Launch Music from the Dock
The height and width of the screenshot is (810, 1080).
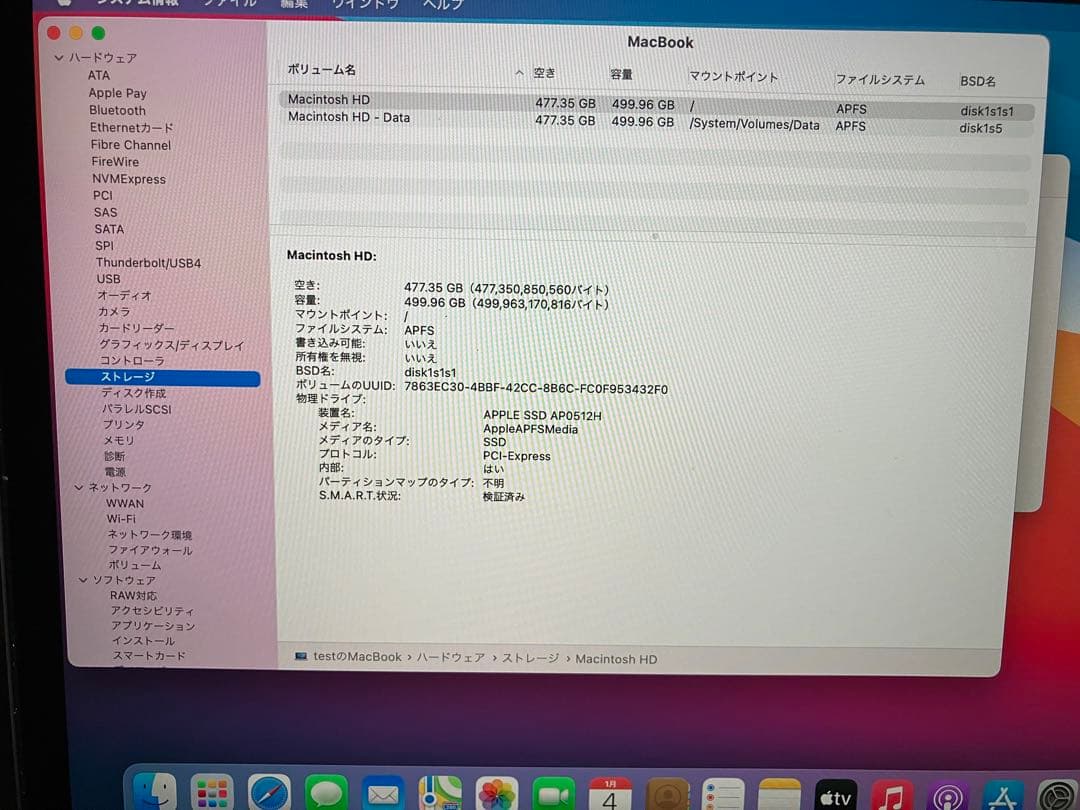point(893,797)
